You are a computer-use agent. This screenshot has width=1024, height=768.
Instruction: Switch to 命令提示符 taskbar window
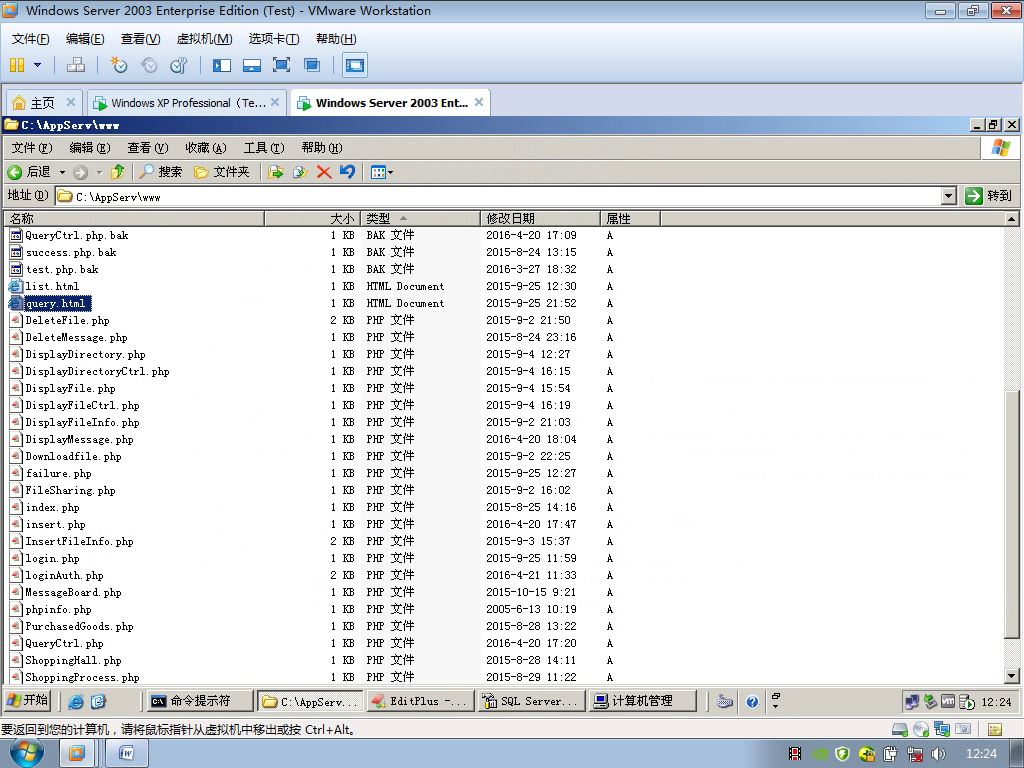tap(200, 701)
